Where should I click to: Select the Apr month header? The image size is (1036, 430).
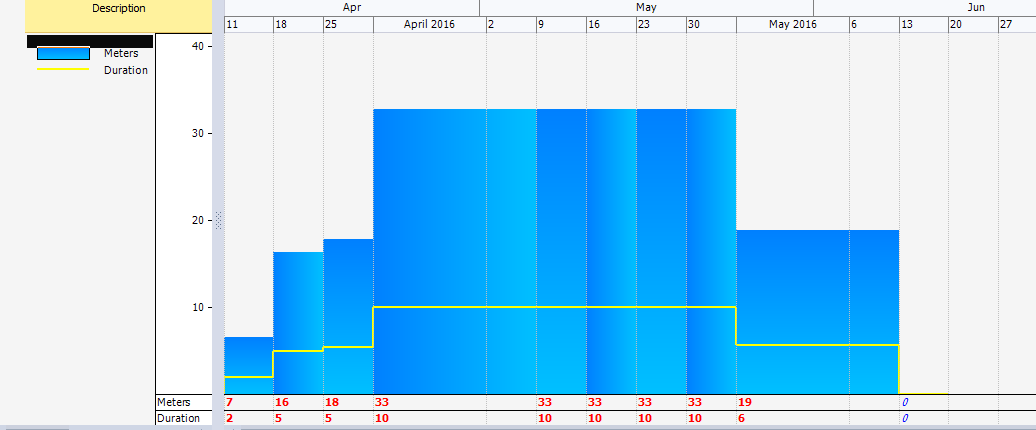pos(351,7)
